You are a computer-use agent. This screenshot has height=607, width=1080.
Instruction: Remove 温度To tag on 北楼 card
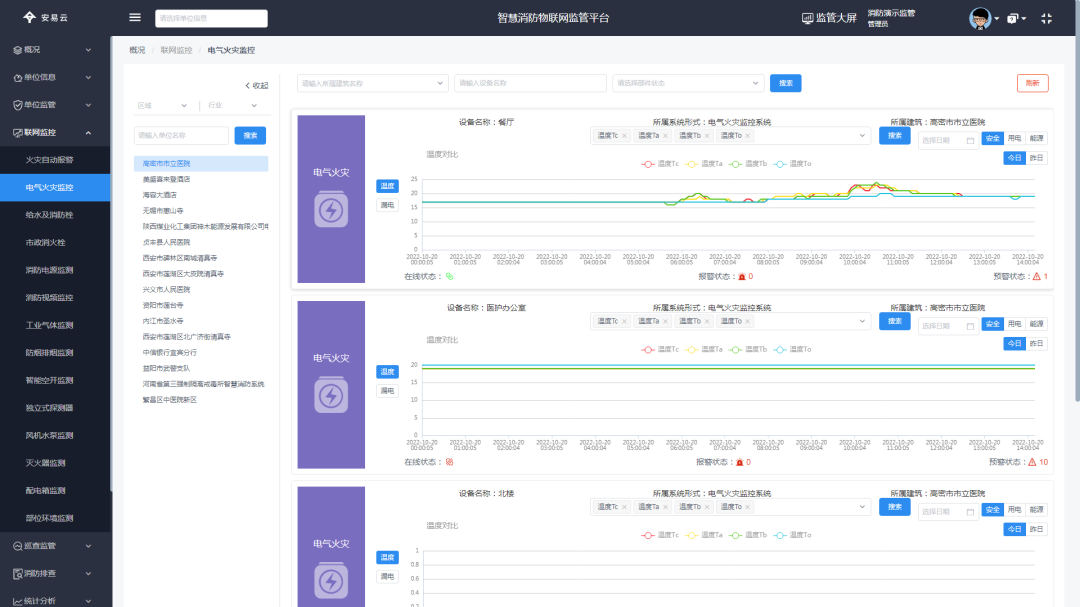coord(747,507)
